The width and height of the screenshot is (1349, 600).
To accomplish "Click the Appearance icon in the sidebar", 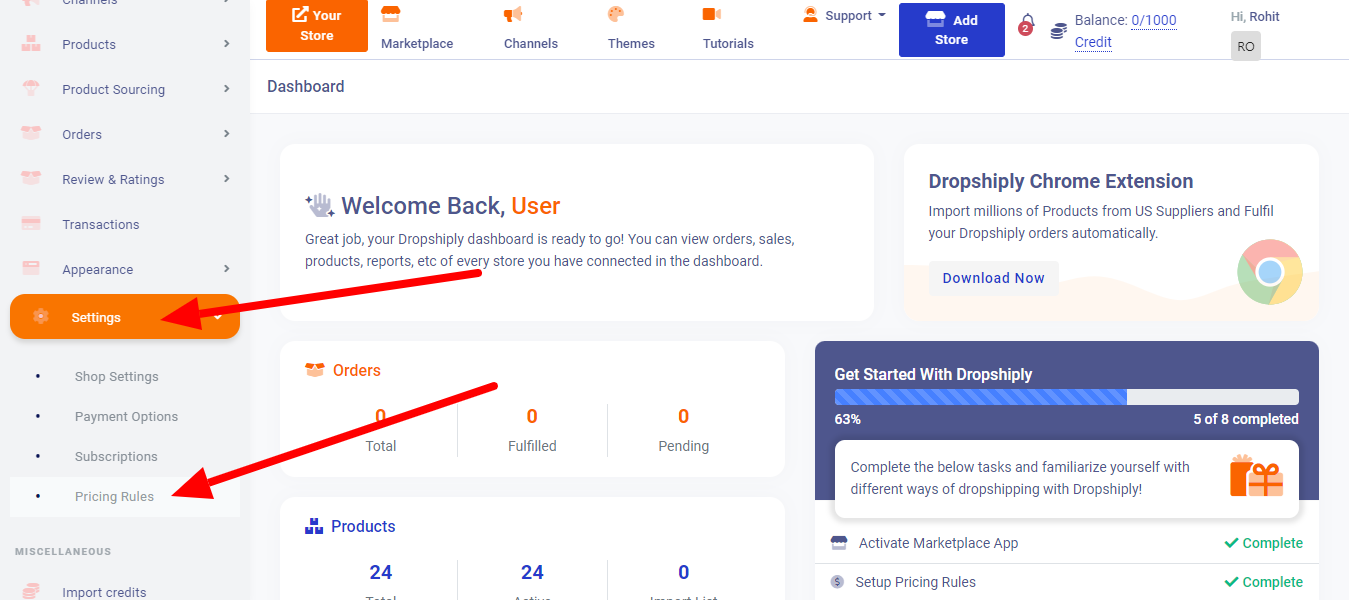I will [31, 269].
